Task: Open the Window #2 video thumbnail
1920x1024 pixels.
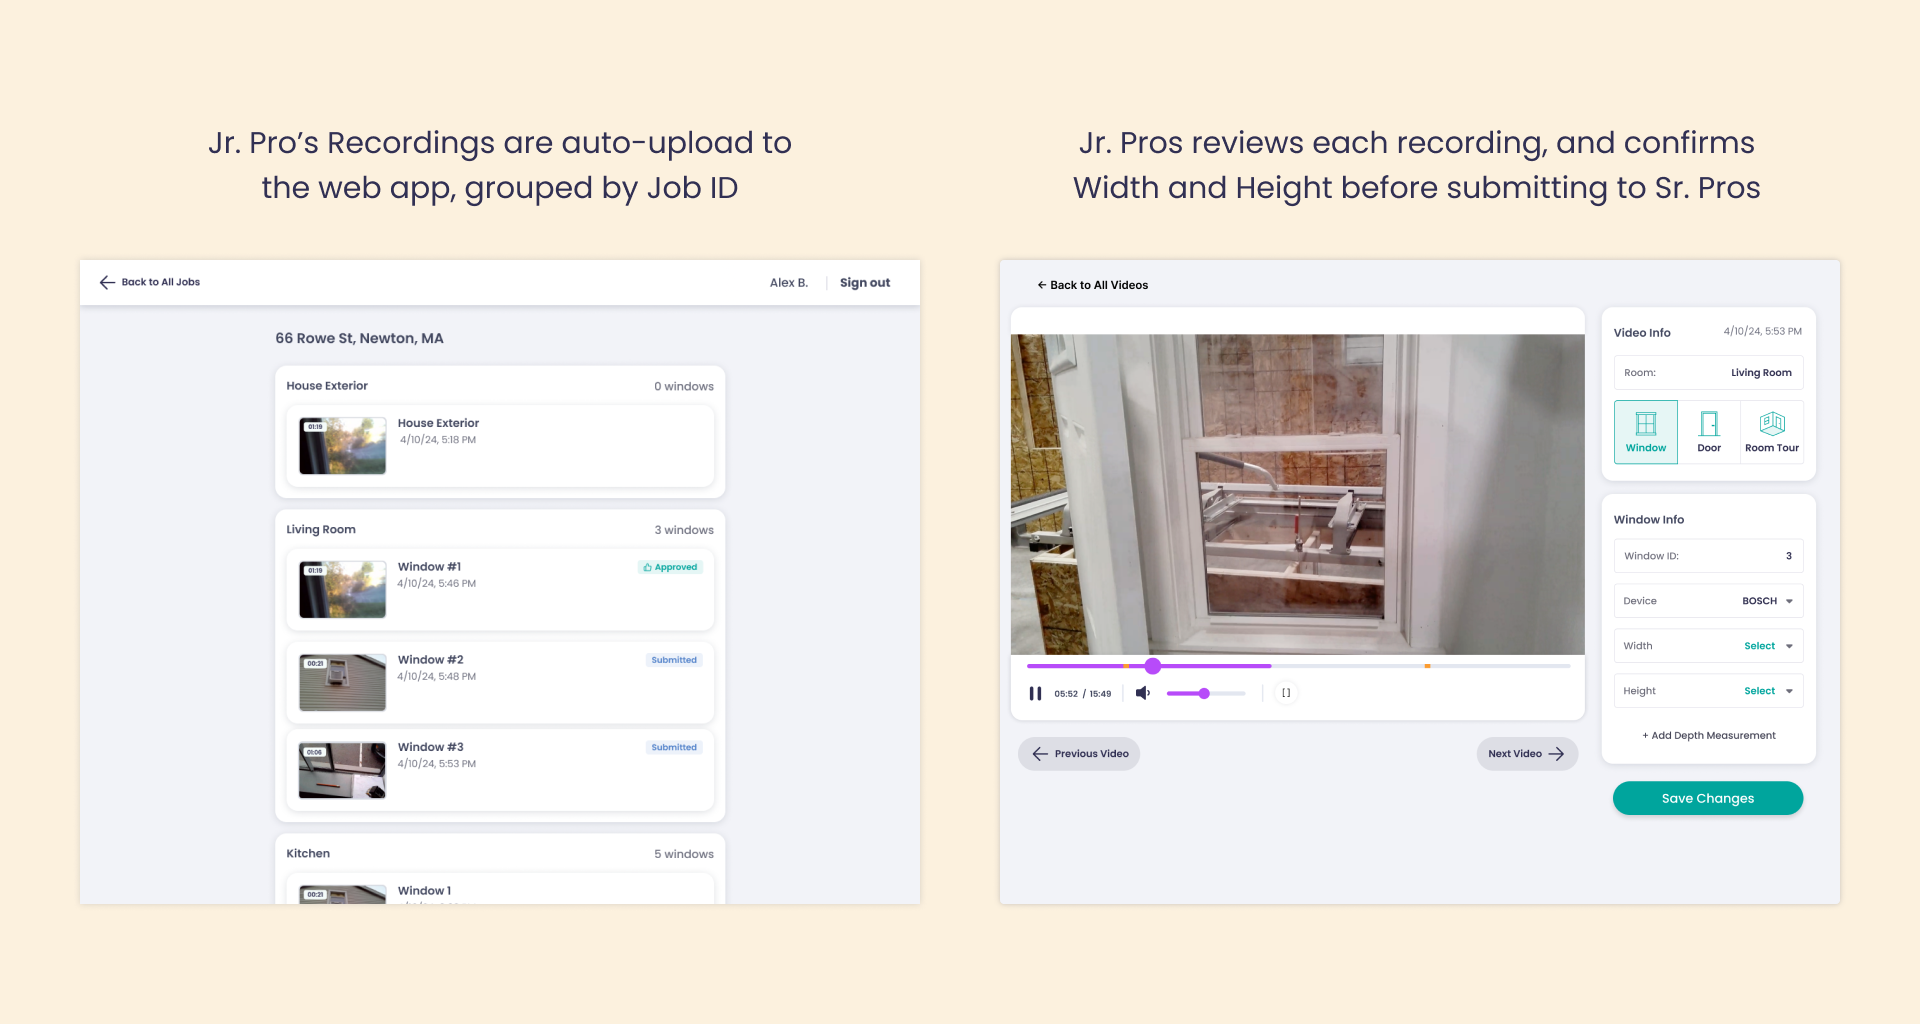Action: click(x=342, y=683)
